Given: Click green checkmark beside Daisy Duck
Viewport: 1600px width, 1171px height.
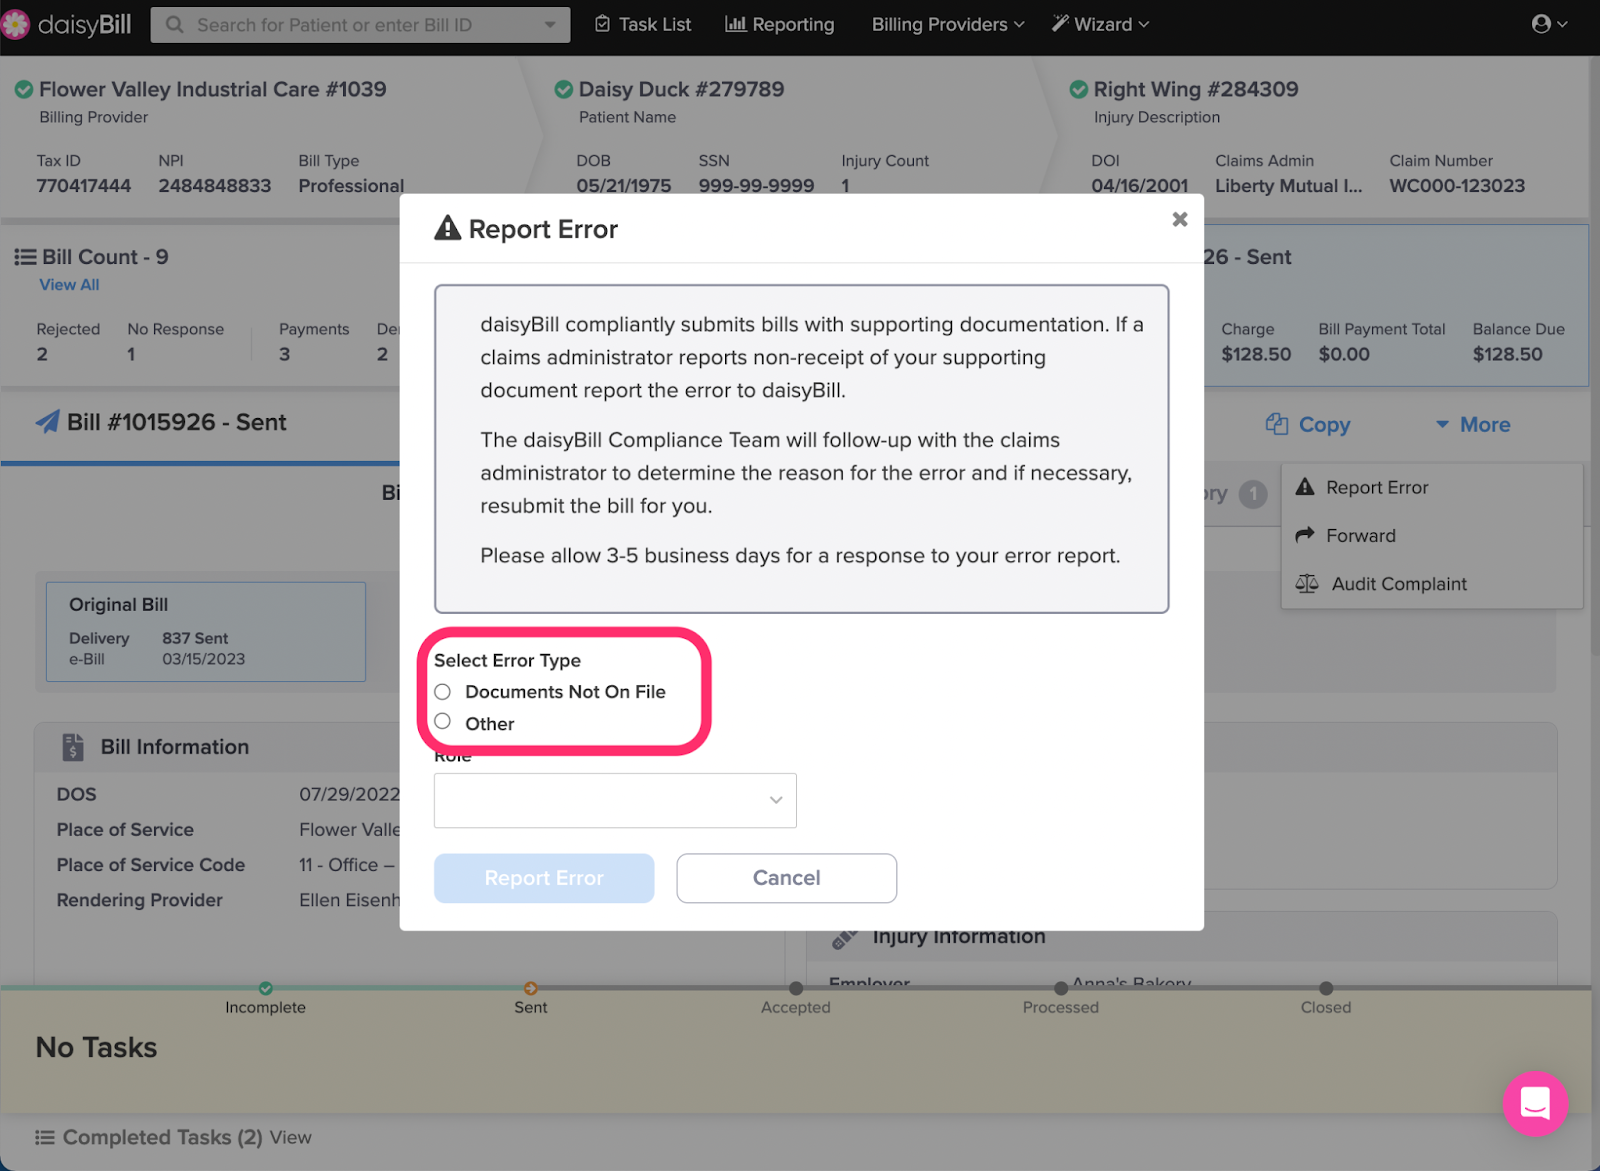Looking at the screenshot, I should (x=564, y=90).
